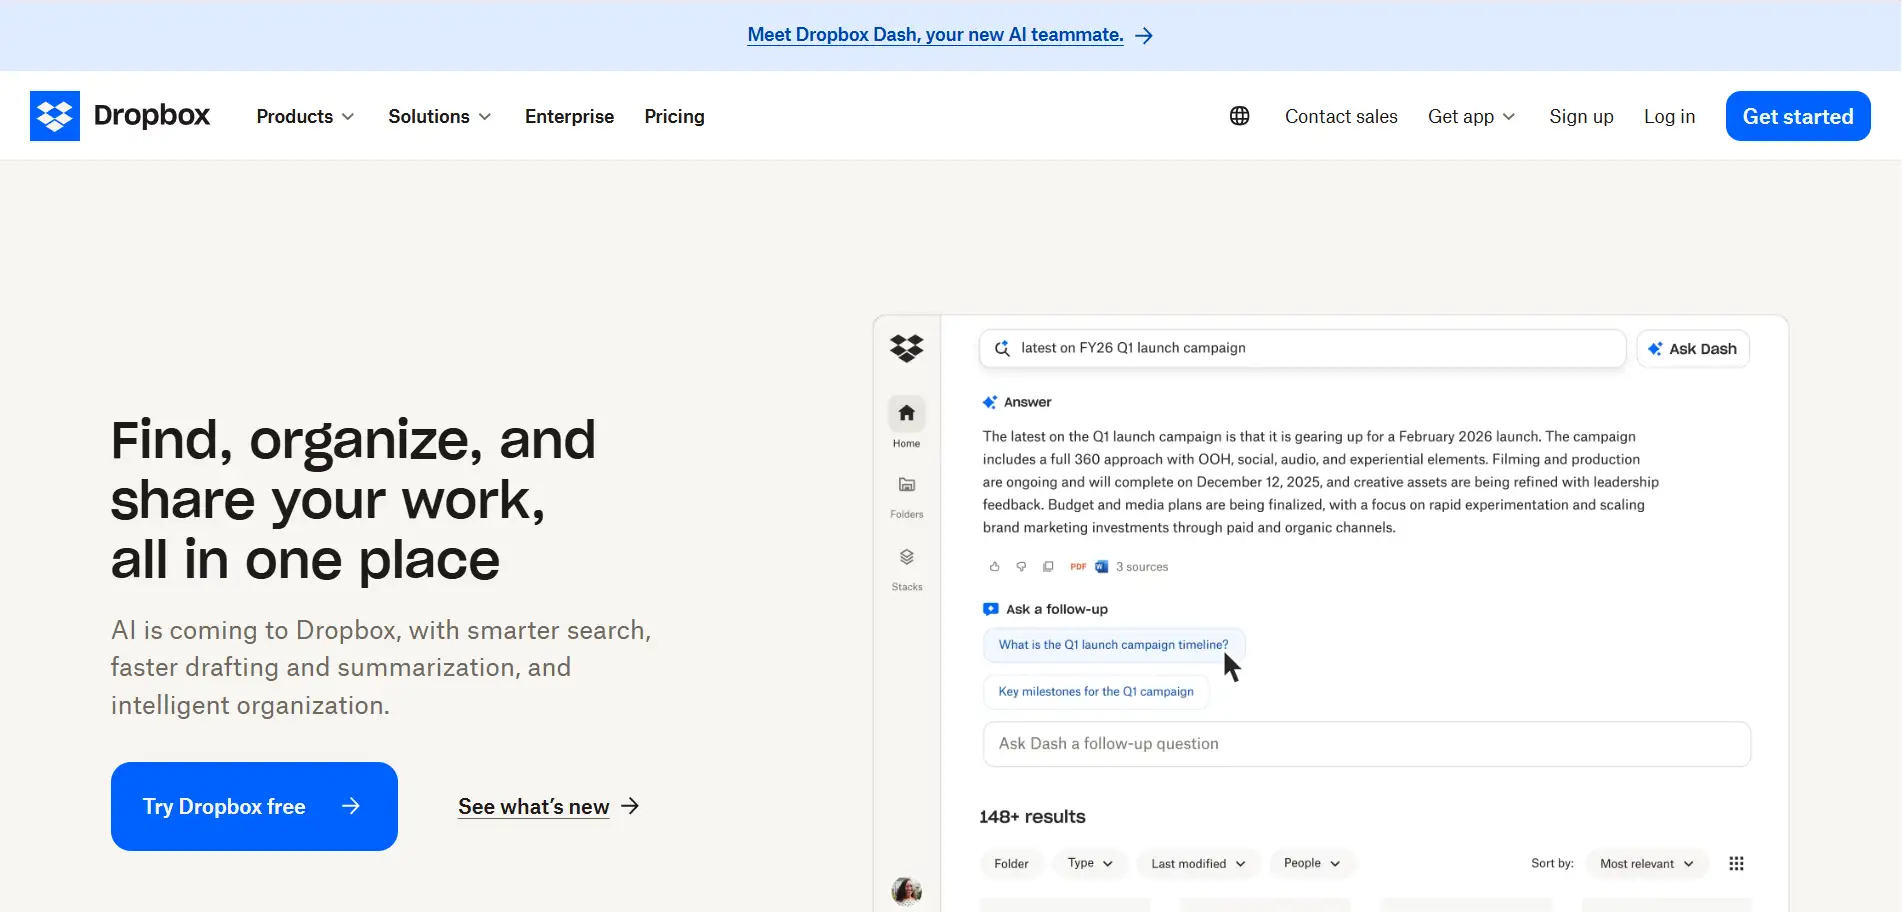Go to the Pricing page

674,116
